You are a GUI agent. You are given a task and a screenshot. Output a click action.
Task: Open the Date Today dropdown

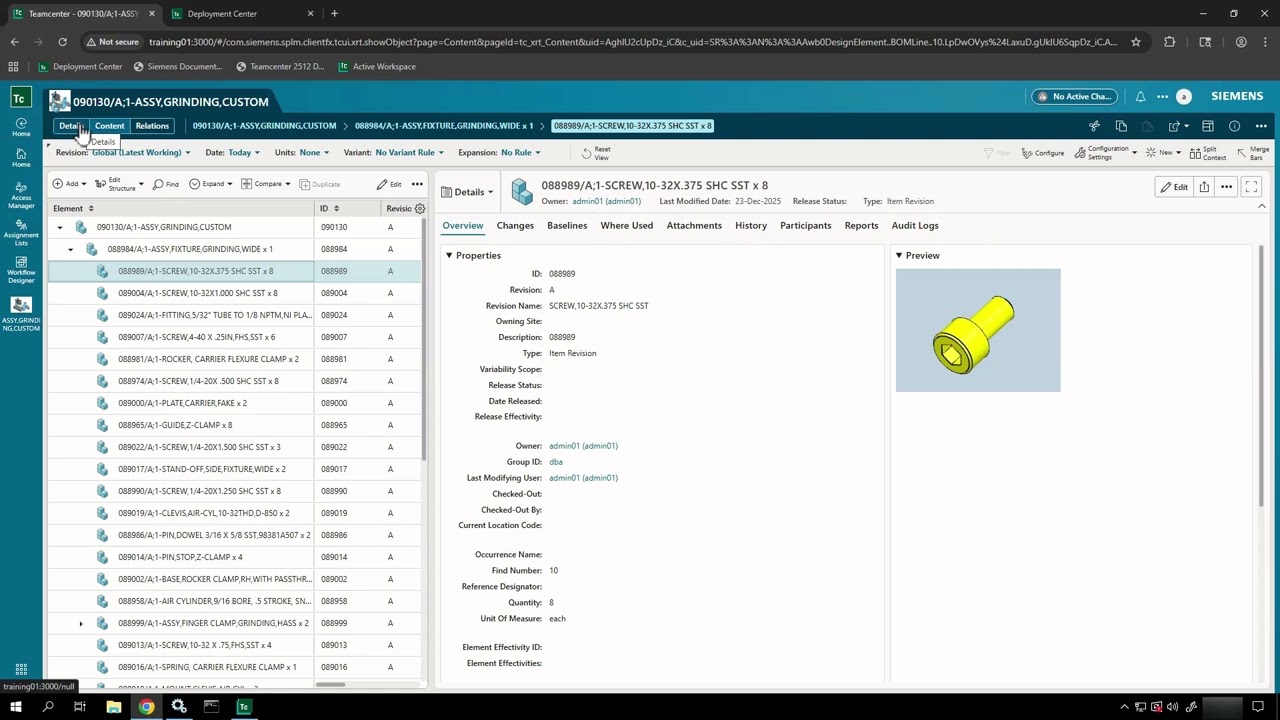pyautogui.click(x=244, y=153)
